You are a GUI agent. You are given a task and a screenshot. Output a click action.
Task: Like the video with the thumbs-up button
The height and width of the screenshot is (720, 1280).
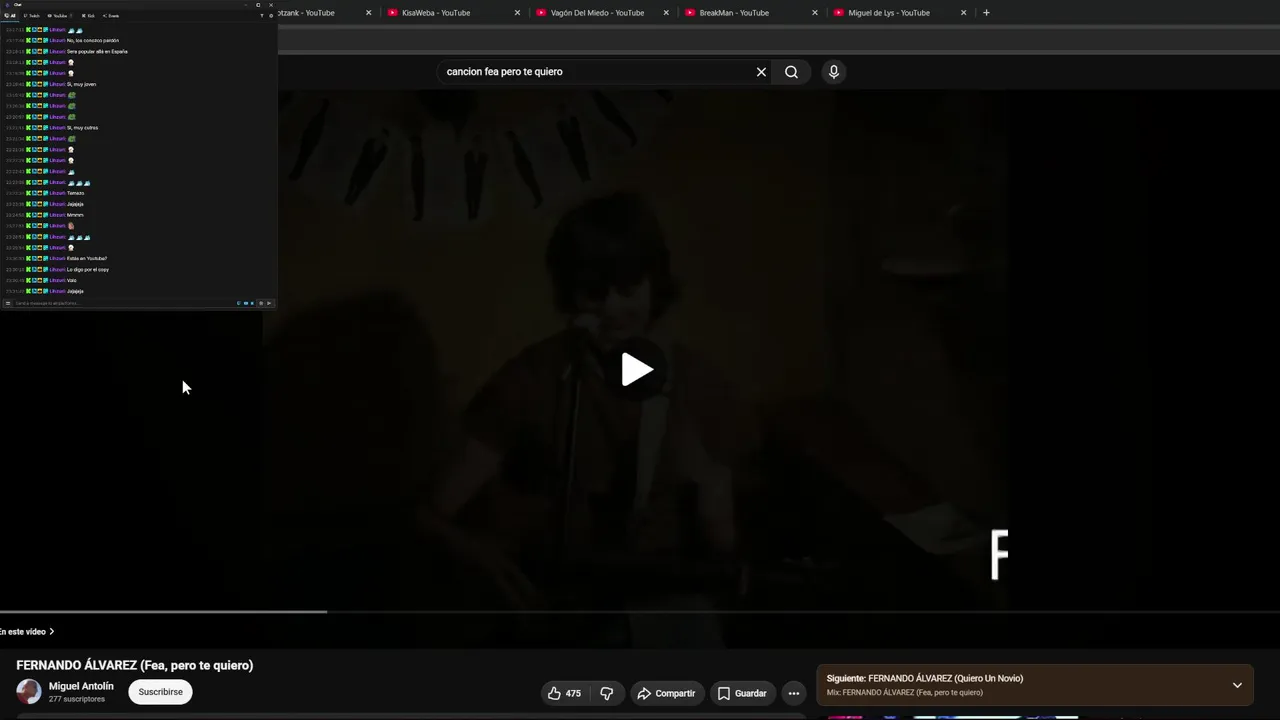coord(564,693)
